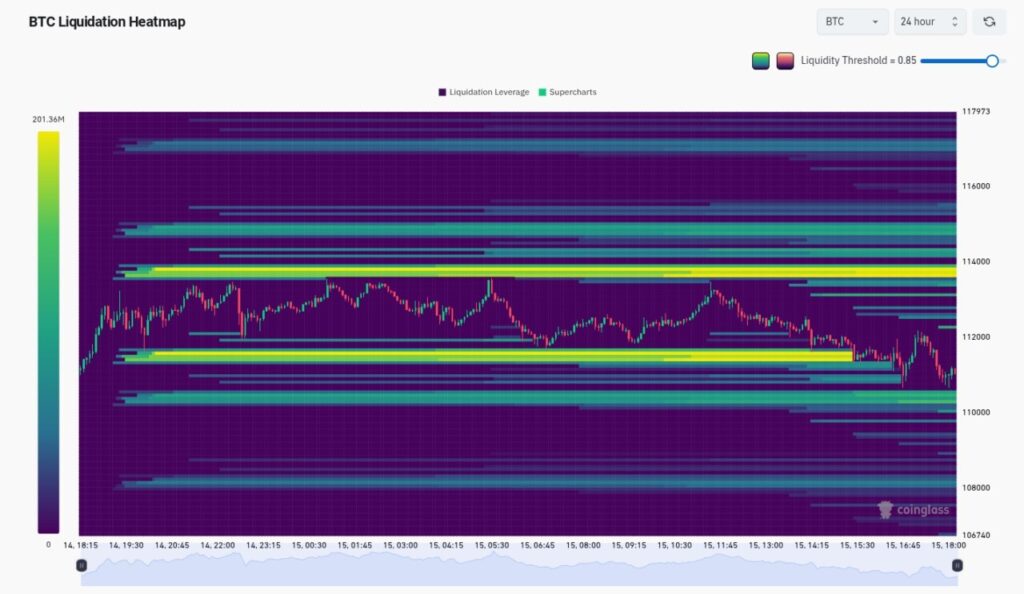This screenshot has height=594, width=1024.
Task: Select the green gradient color palette icon
Action: click(761, 60)
